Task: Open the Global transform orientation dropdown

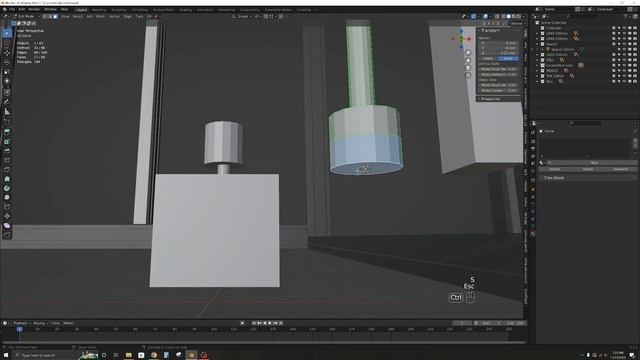Action: [242, 16]
